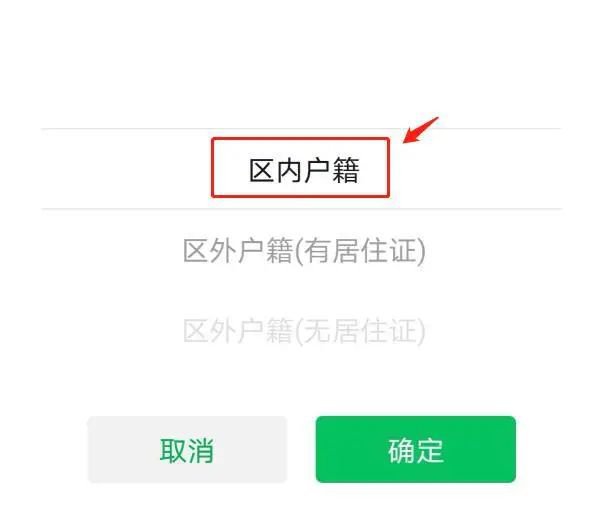Viewport: 605px width, 508px height.
Task: Tap the 籍 character in the highlighted option
Action: click(346, 170)
